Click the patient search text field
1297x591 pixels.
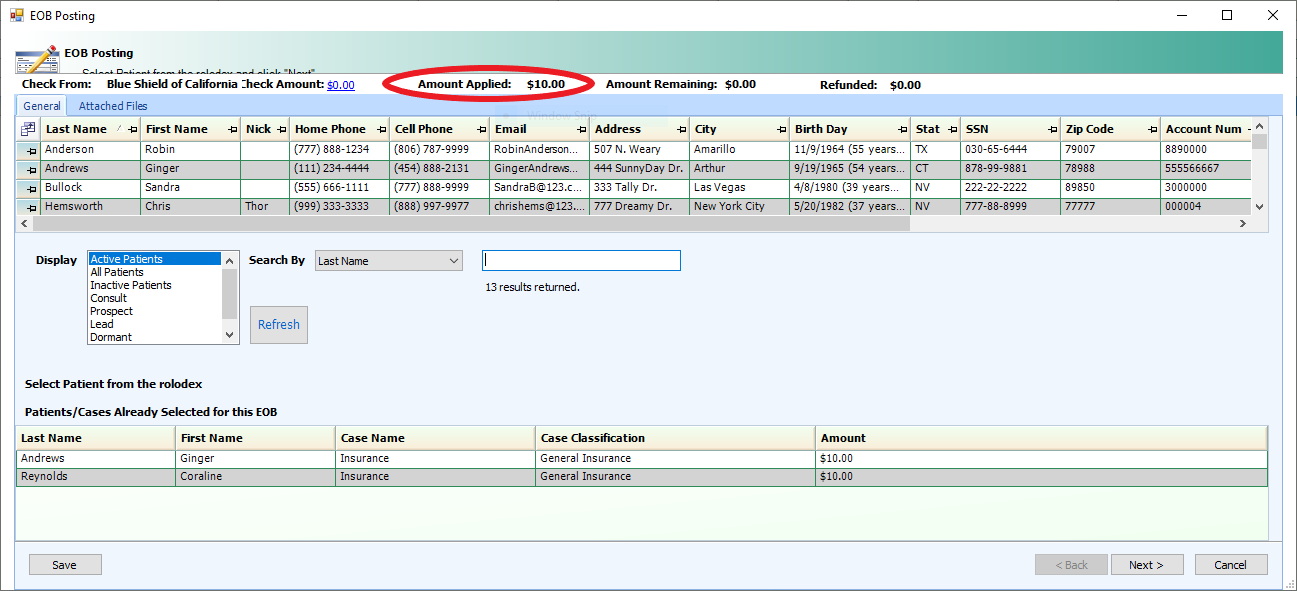point(581,260)
